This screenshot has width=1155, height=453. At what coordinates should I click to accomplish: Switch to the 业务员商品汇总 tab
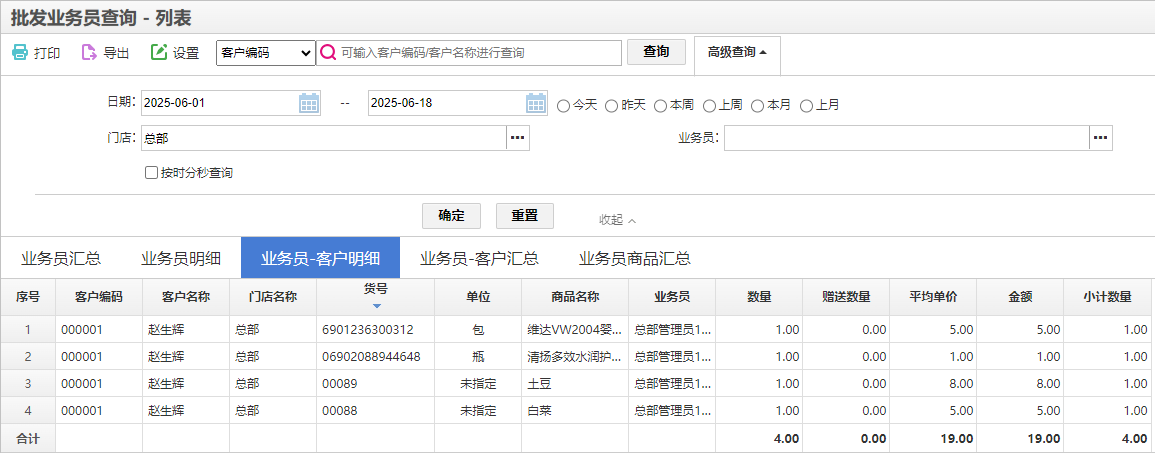tap(634, 259)
